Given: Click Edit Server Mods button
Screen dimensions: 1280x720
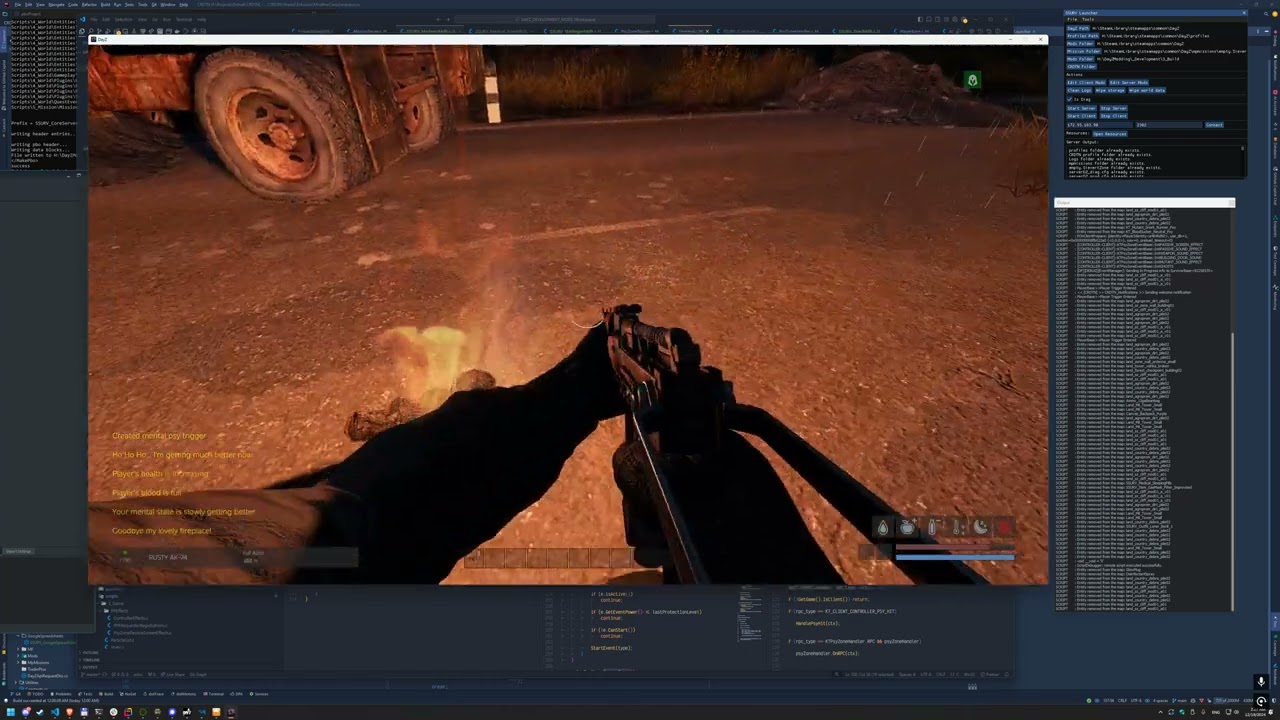Looking at the screenshot, I should [1129, 82].
